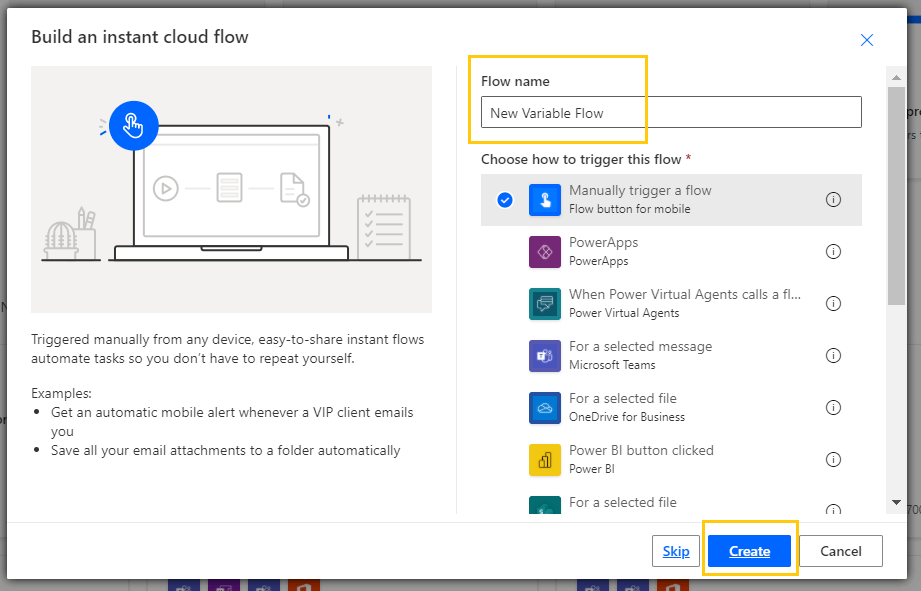
Task: Click the Power Virtual Agents trigger icon
Action: click(545, 304)
